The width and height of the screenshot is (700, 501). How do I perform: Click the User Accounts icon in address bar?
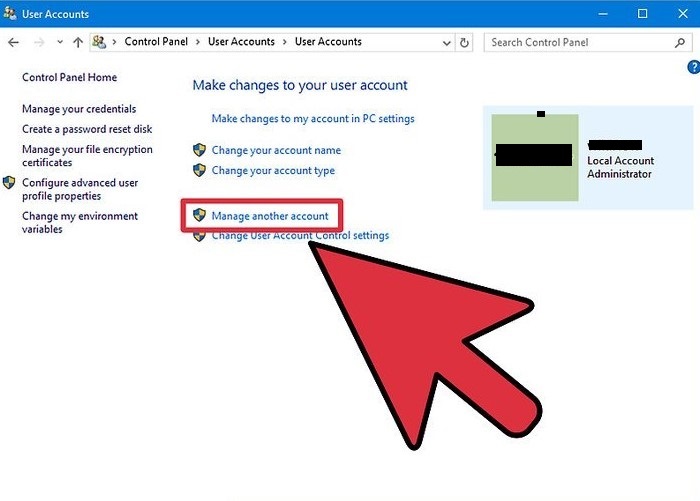tap(99, 42)
